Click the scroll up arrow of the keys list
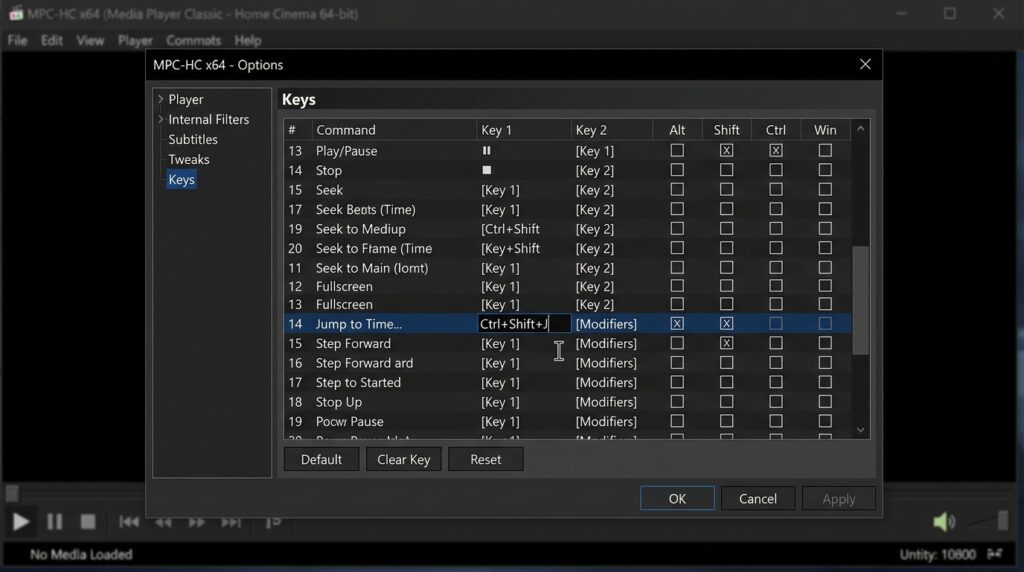Image resolution: width=1024 pixels, height=572 pixels. coord(861,129)
